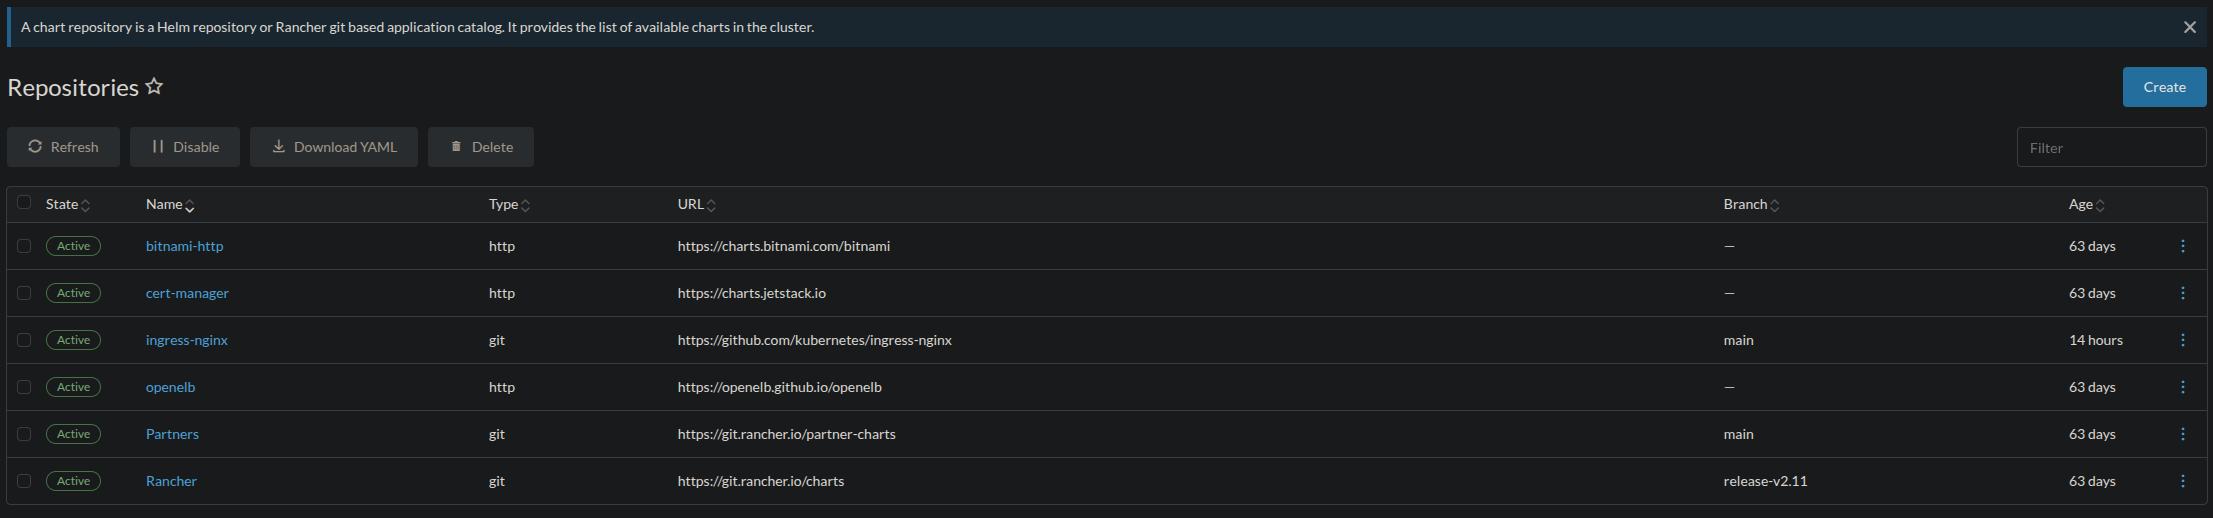2213x518 pixels.
Task: Open the Rancher repository link
Action: tap(171, 481)
